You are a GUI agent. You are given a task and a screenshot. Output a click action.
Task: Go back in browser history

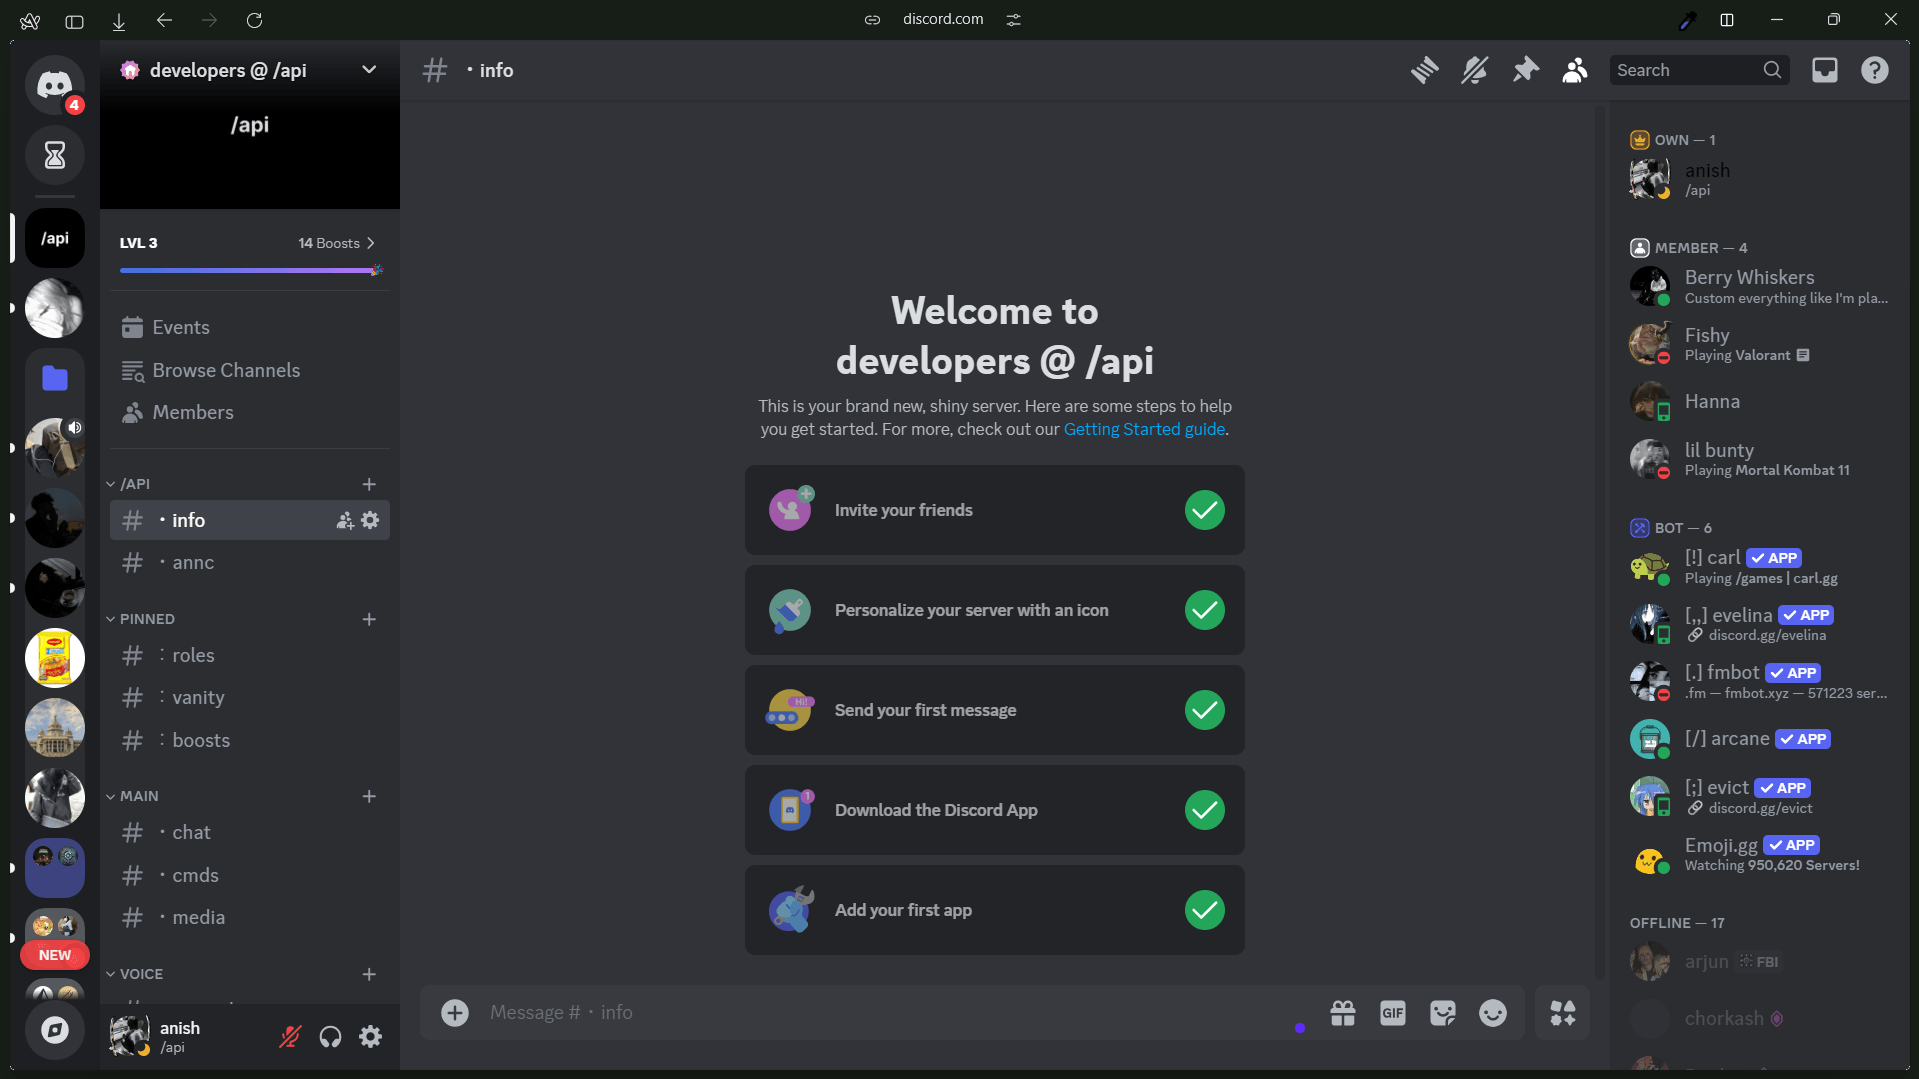[164, 20]
